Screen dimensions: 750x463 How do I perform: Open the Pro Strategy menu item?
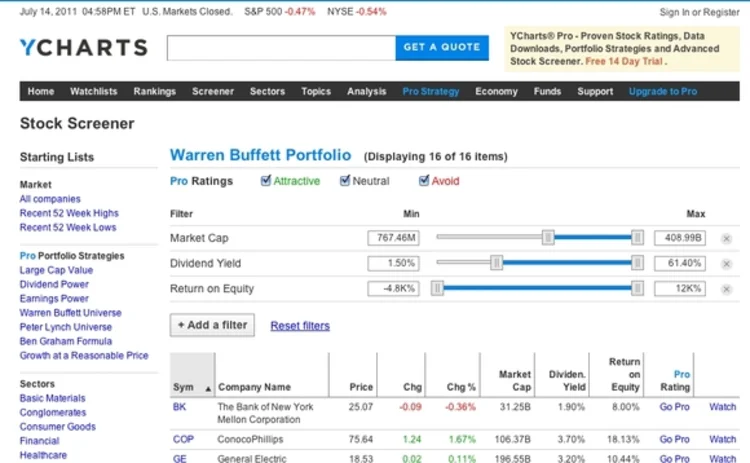[x=430, y=91]
